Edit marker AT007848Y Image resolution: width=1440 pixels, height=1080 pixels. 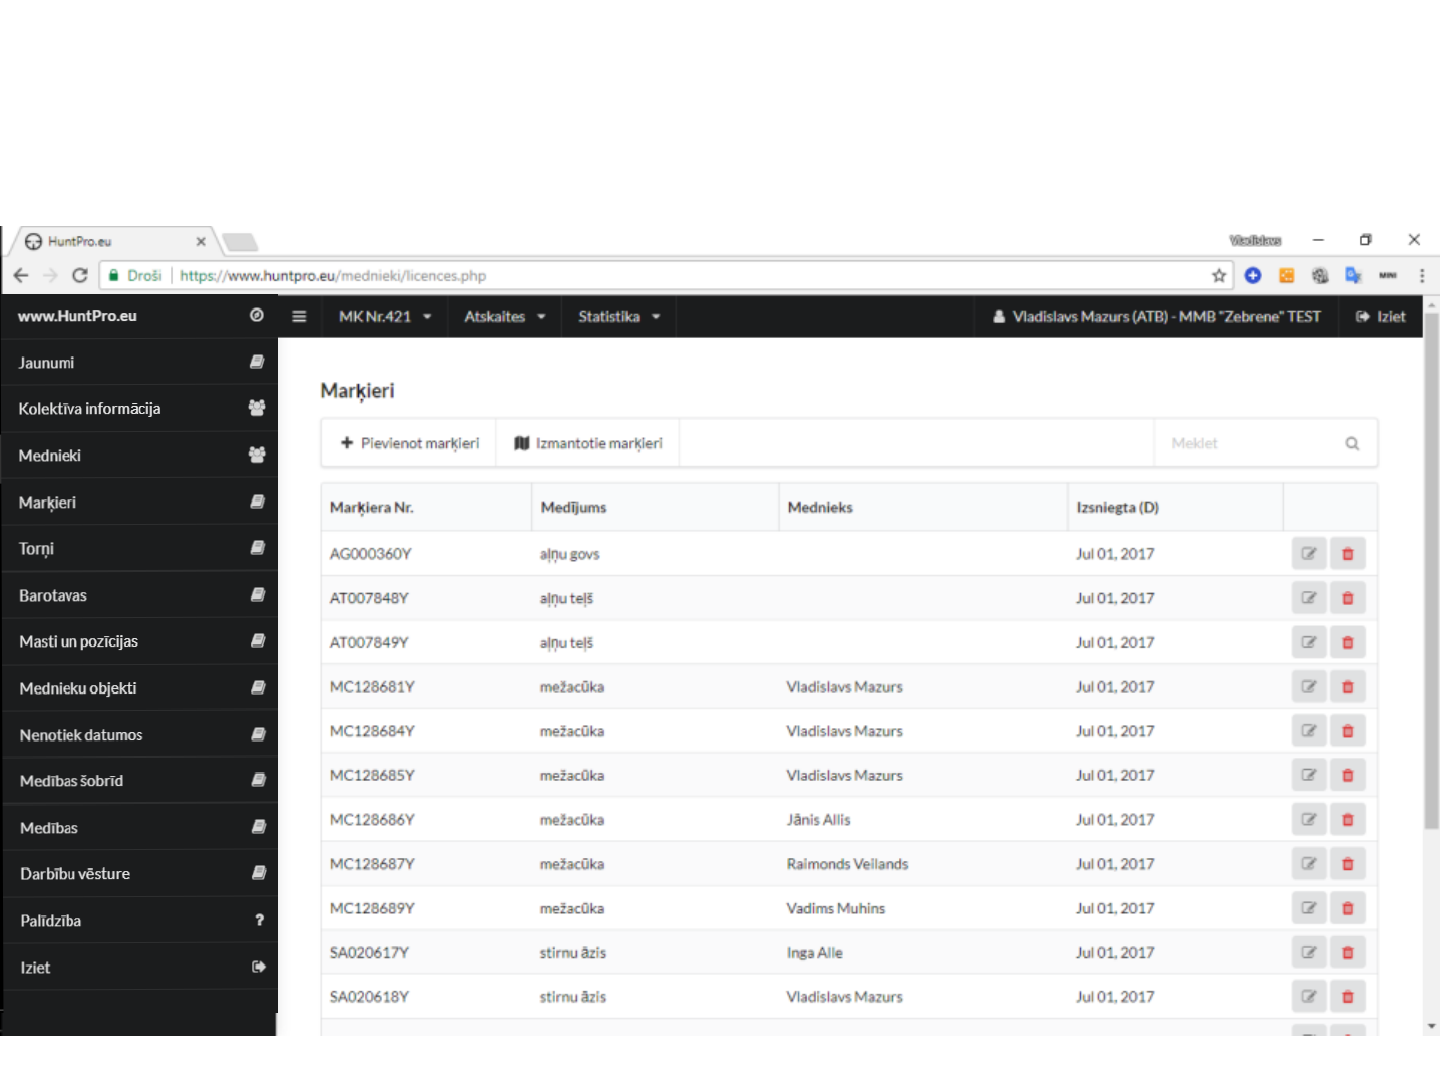point(1309,598)
